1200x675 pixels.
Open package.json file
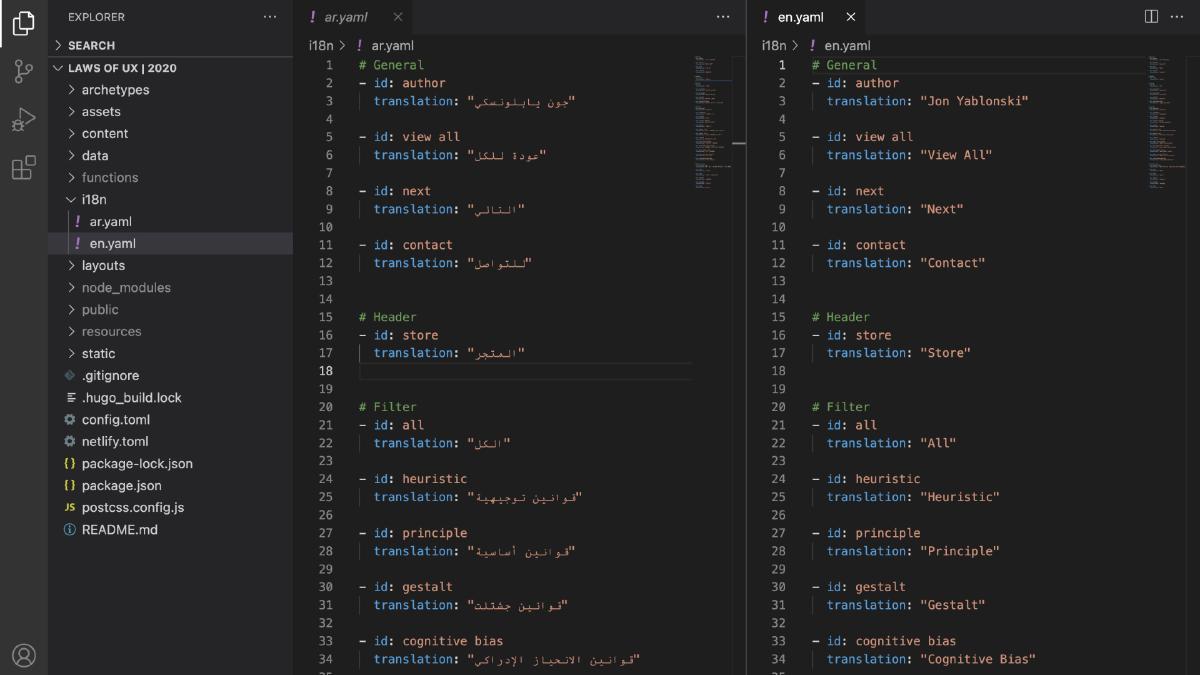point(122,486)
